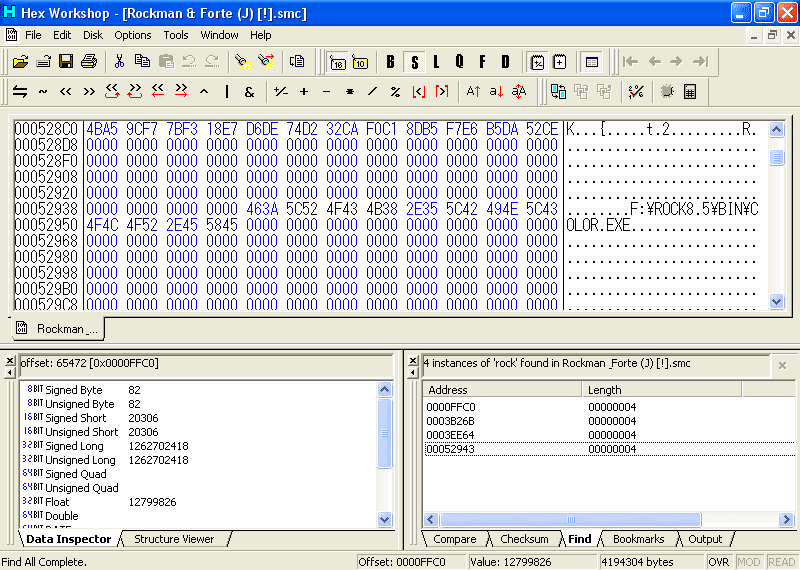Select Byte view mode B
800x570 pixels.
click(x=391, y=62)
